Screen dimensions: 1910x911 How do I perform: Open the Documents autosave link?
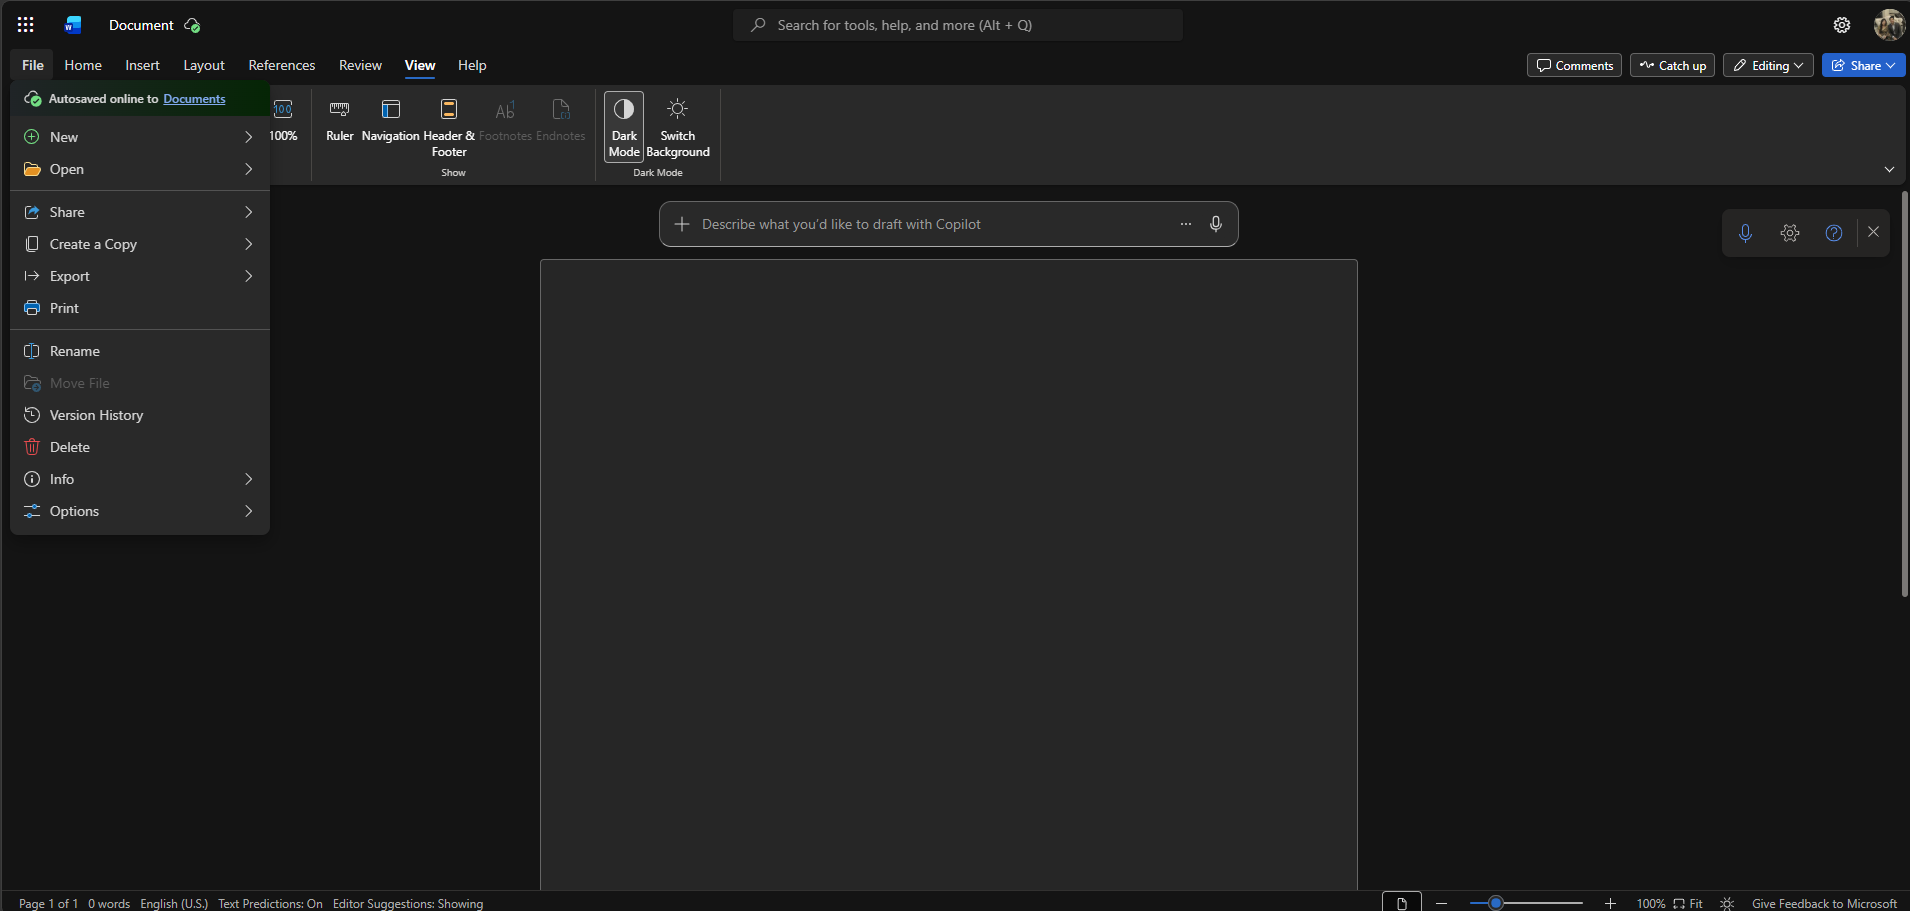pos(194,98)
